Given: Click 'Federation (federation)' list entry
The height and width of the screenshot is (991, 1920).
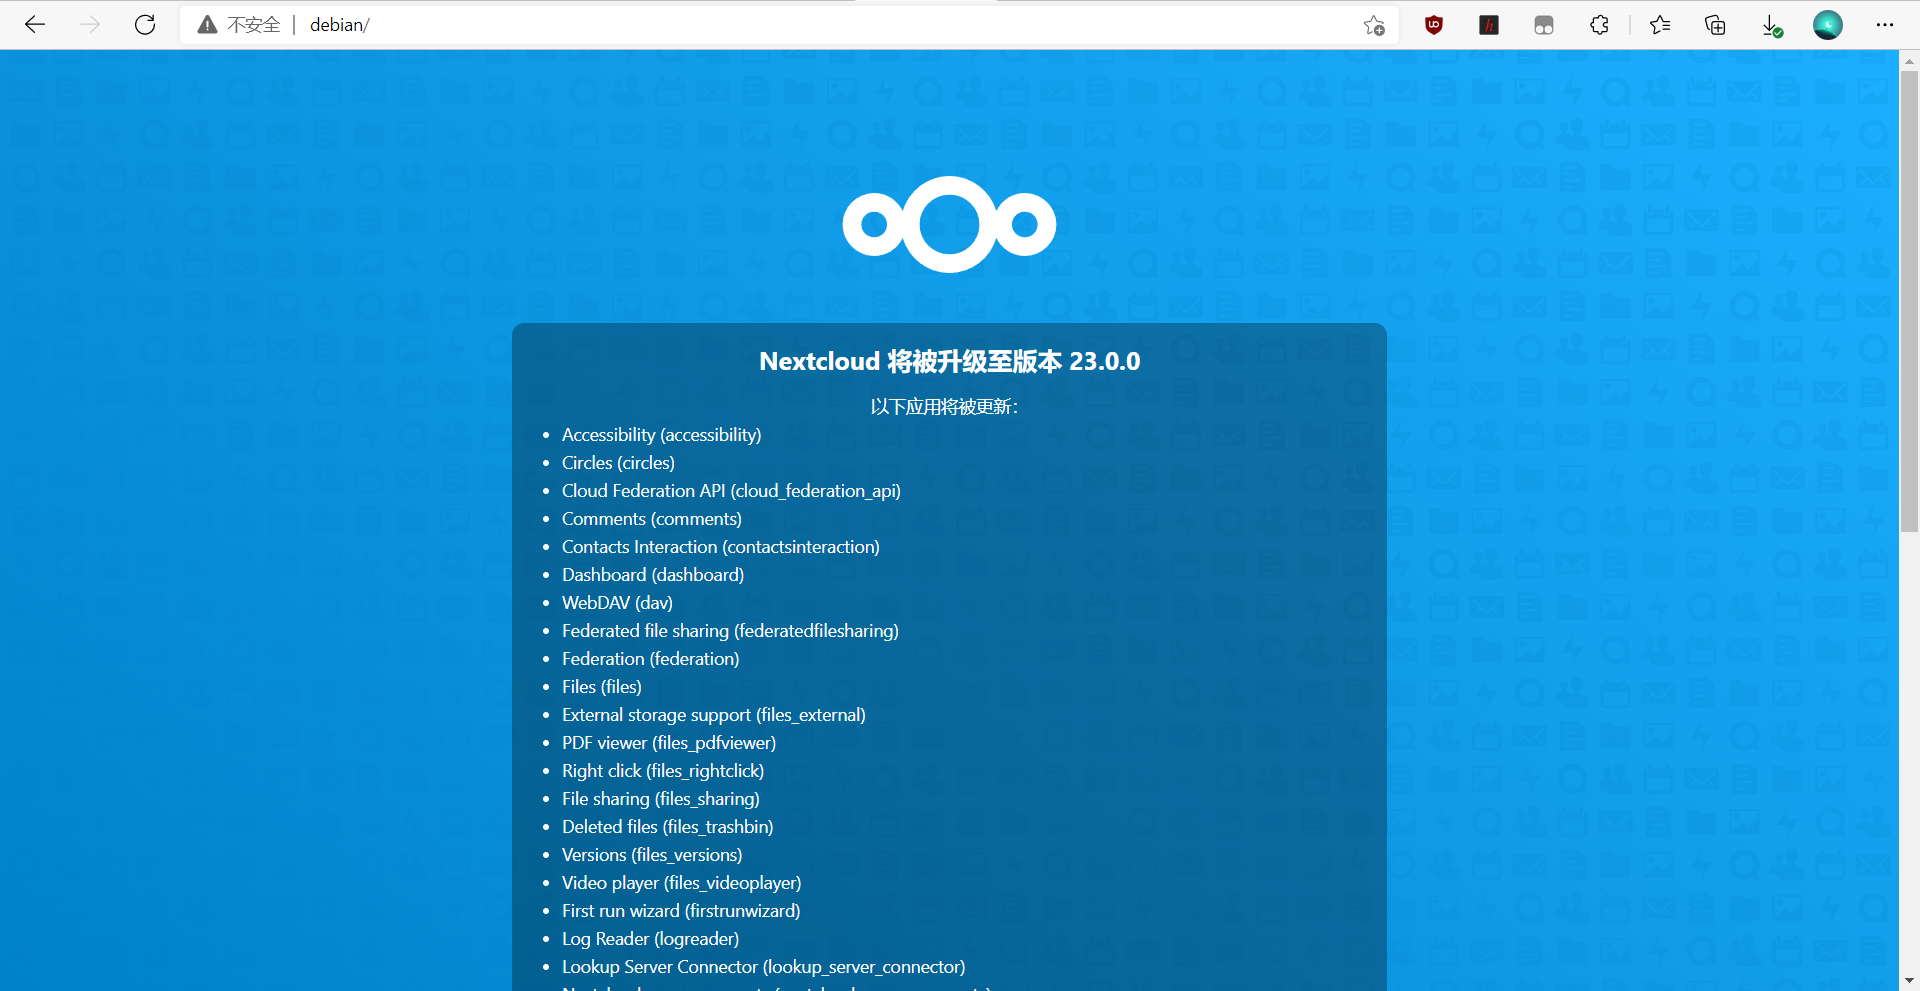Looking at the screenshot, I should (x=651, y=659).
